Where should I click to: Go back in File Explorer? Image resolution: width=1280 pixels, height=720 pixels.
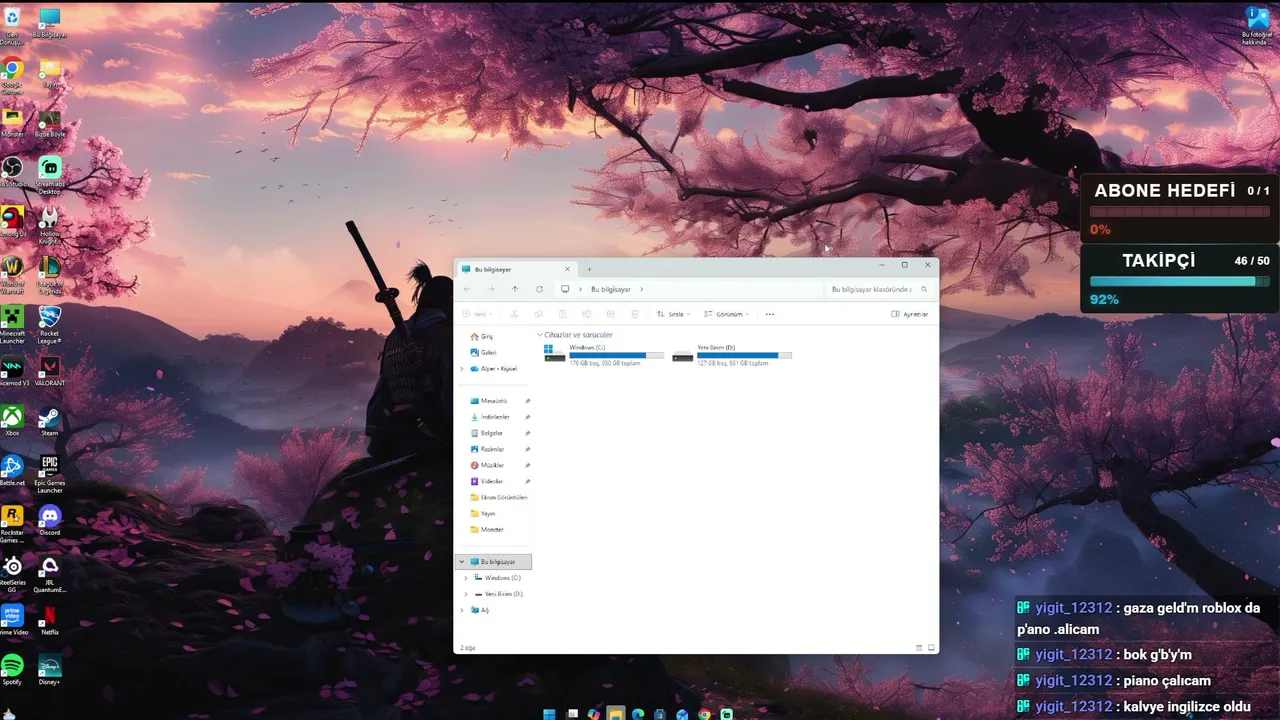467,289
